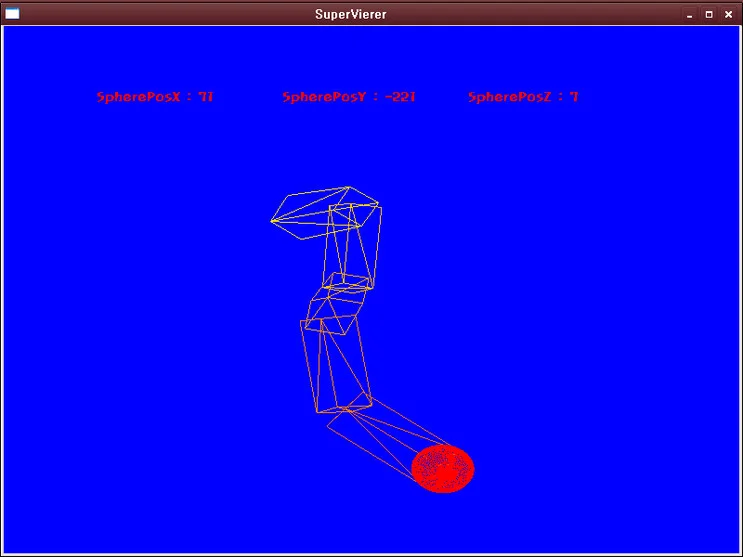Click the pointed left tip of yellow head
Image resolution: width=743 pixels, height=557 pixels.
click(x=272, y=220)
